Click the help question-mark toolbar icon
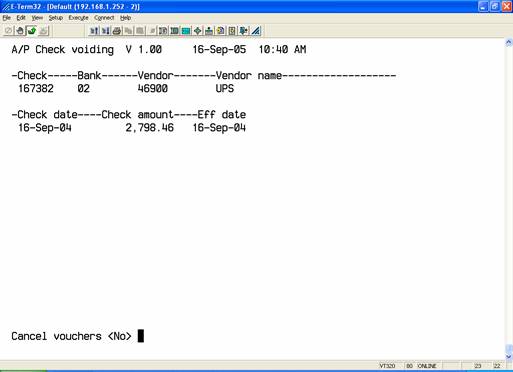 pos(232,31)
